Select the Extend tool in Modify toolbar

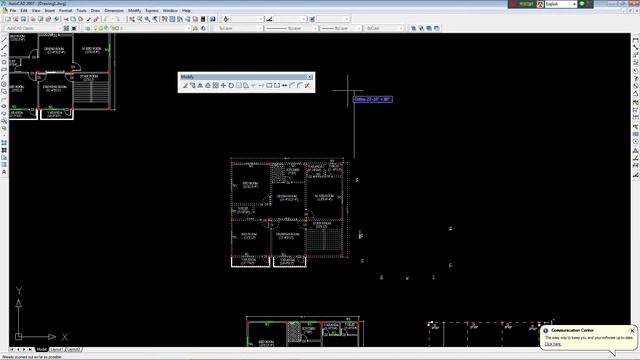(x=261, y=85)
